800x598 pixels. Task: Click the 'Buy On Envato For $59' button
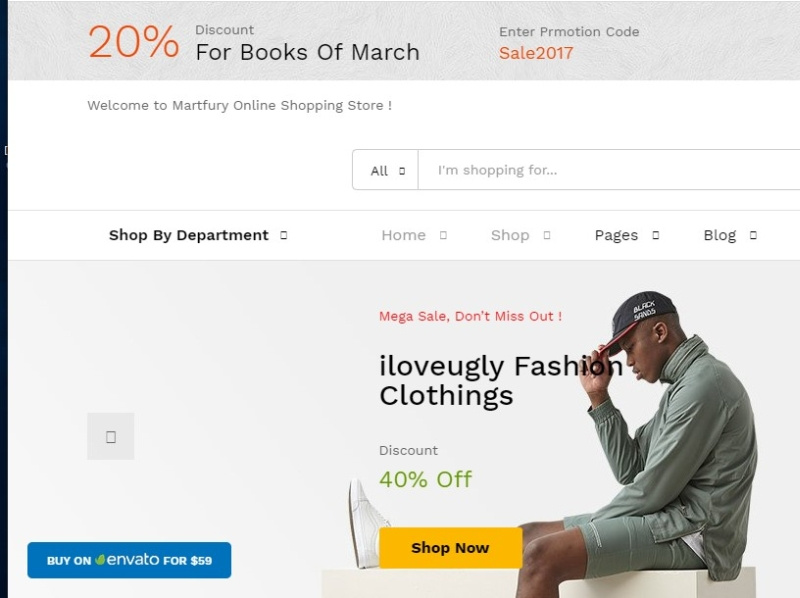tap(129, 561)
